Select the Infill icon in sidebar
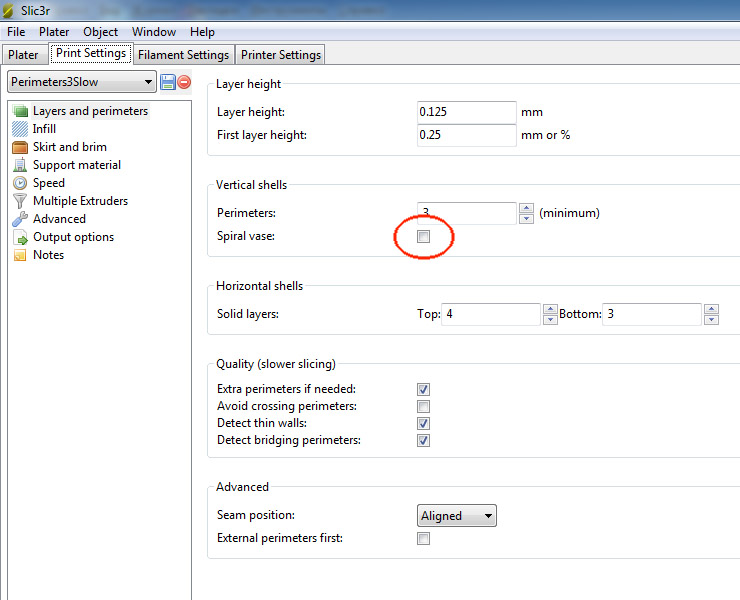This screenshot has width=740, height=600. pos(20,129)
